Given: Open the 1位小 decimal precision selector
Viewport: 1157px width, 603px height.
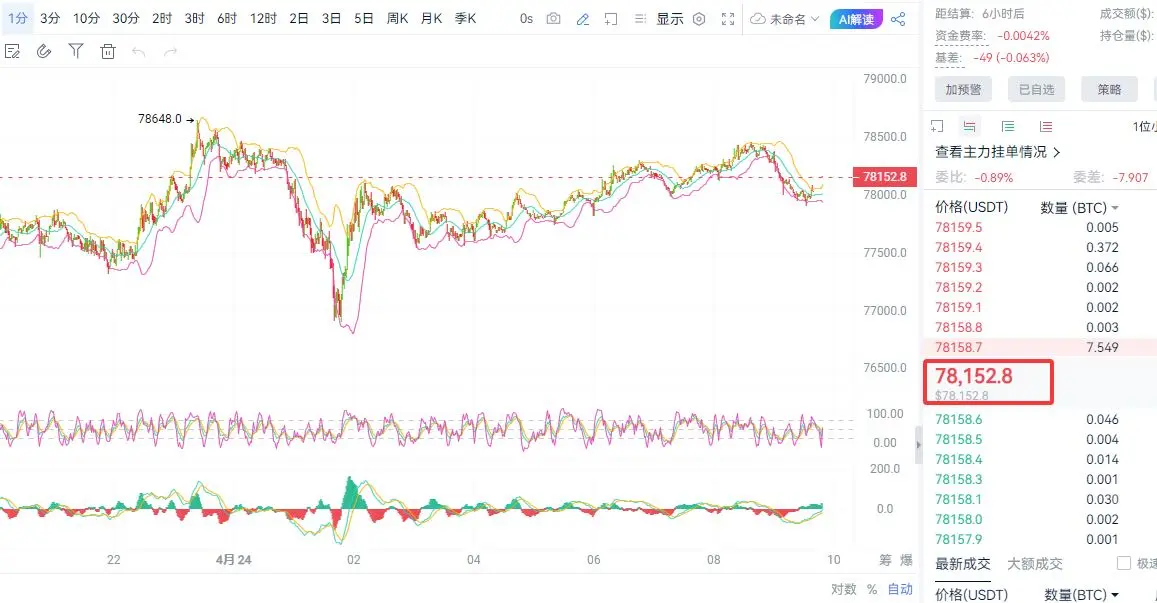Looking at the screenshot, I should coord(1144,126).
